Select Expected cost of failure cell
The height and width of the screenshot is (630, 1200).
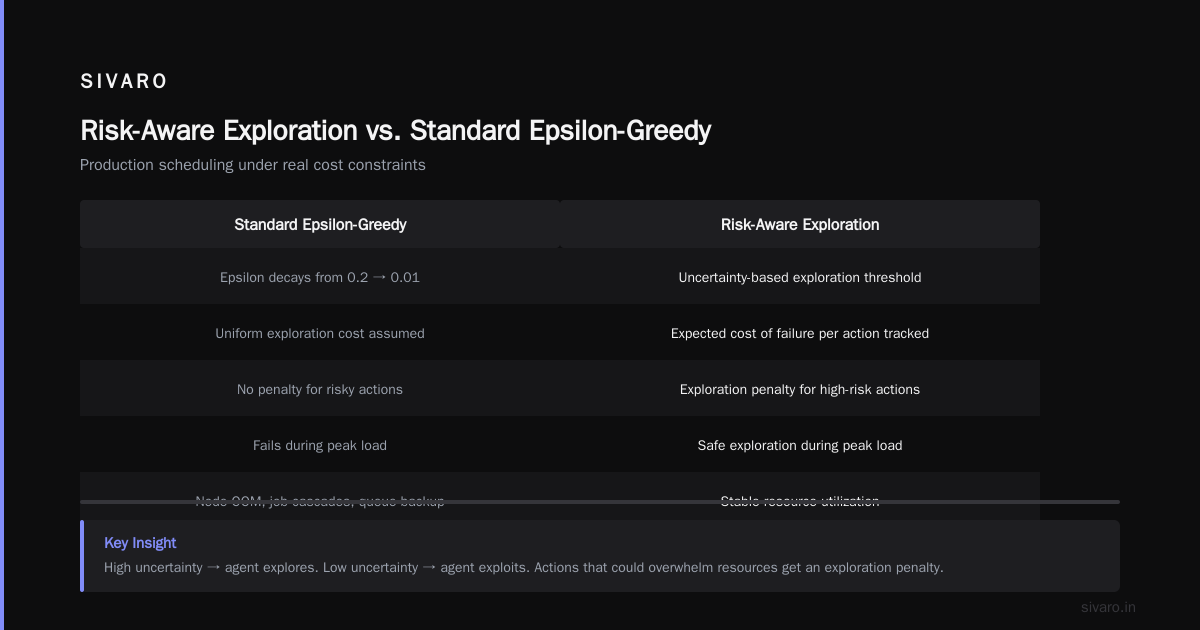(x=800, y=333)
